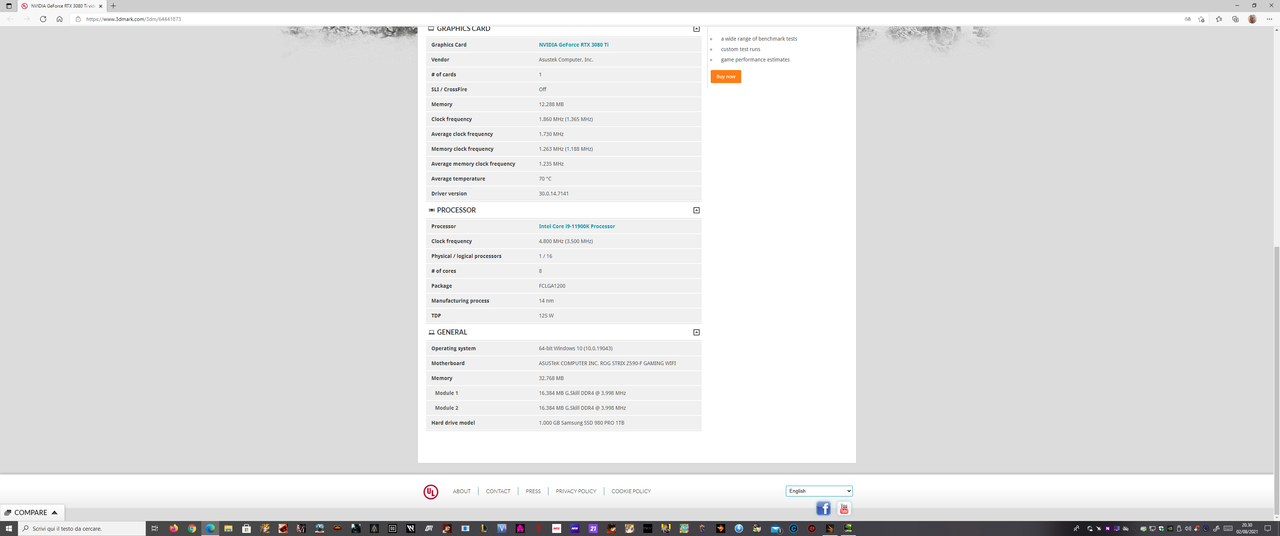1280x536 pixels.
Task: Expand the COMPARE panel
Action: click(x=32, y=512)
